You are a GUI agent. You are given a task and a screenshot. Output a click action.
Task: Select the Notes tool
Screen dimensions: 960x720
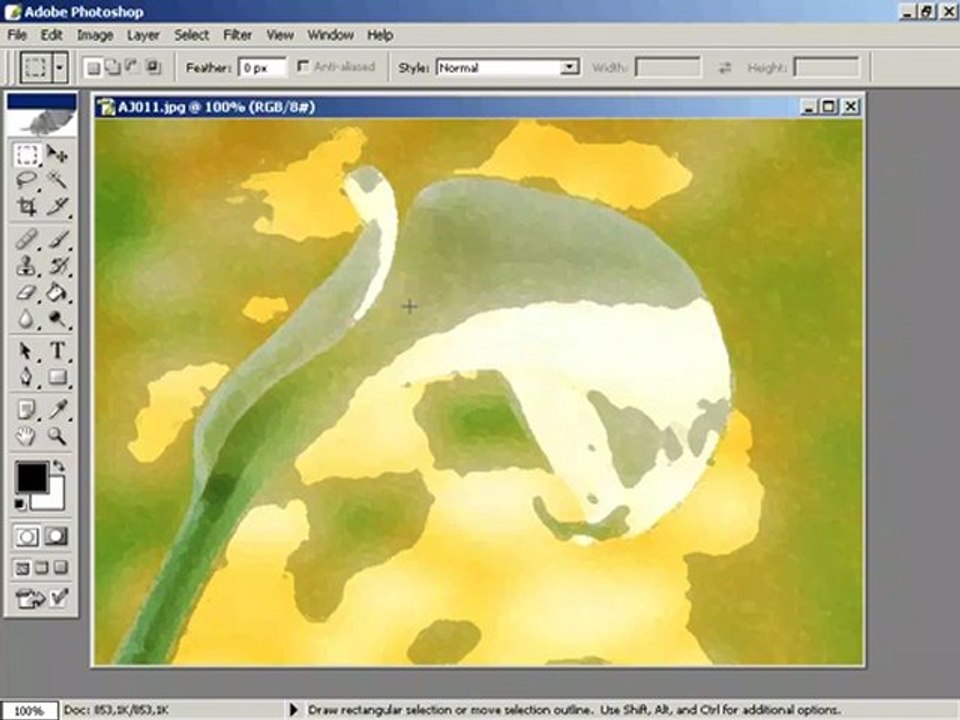tap(26, 409)
